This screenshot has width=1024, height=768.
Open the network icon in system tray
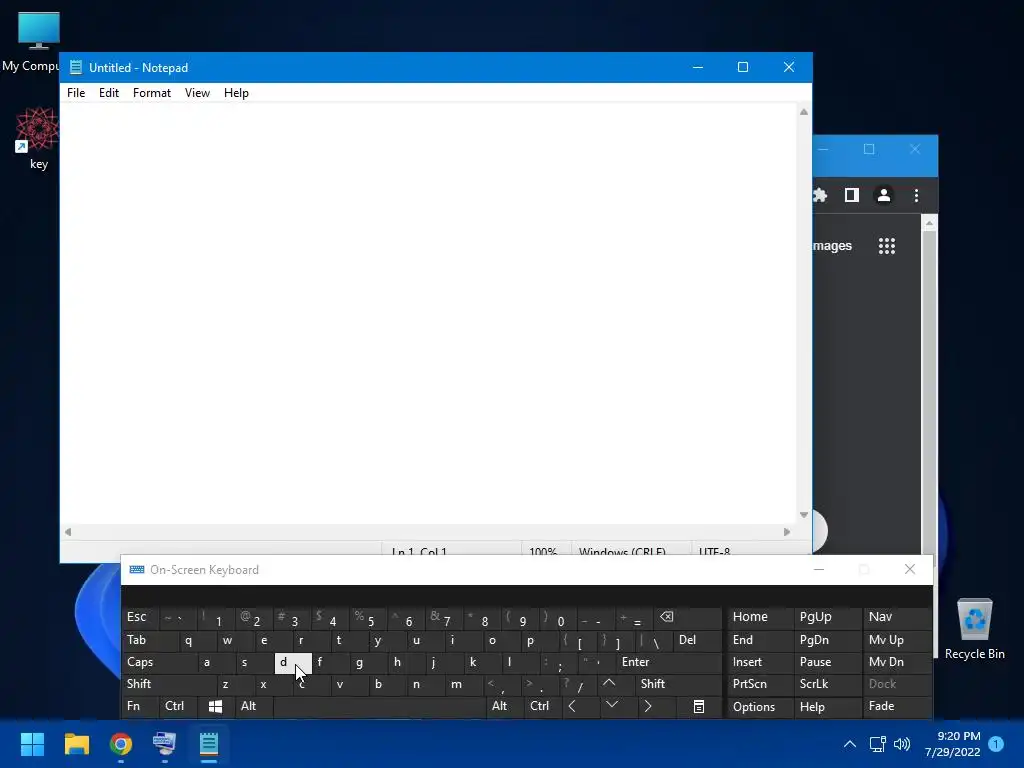click(x=877, y=744)
